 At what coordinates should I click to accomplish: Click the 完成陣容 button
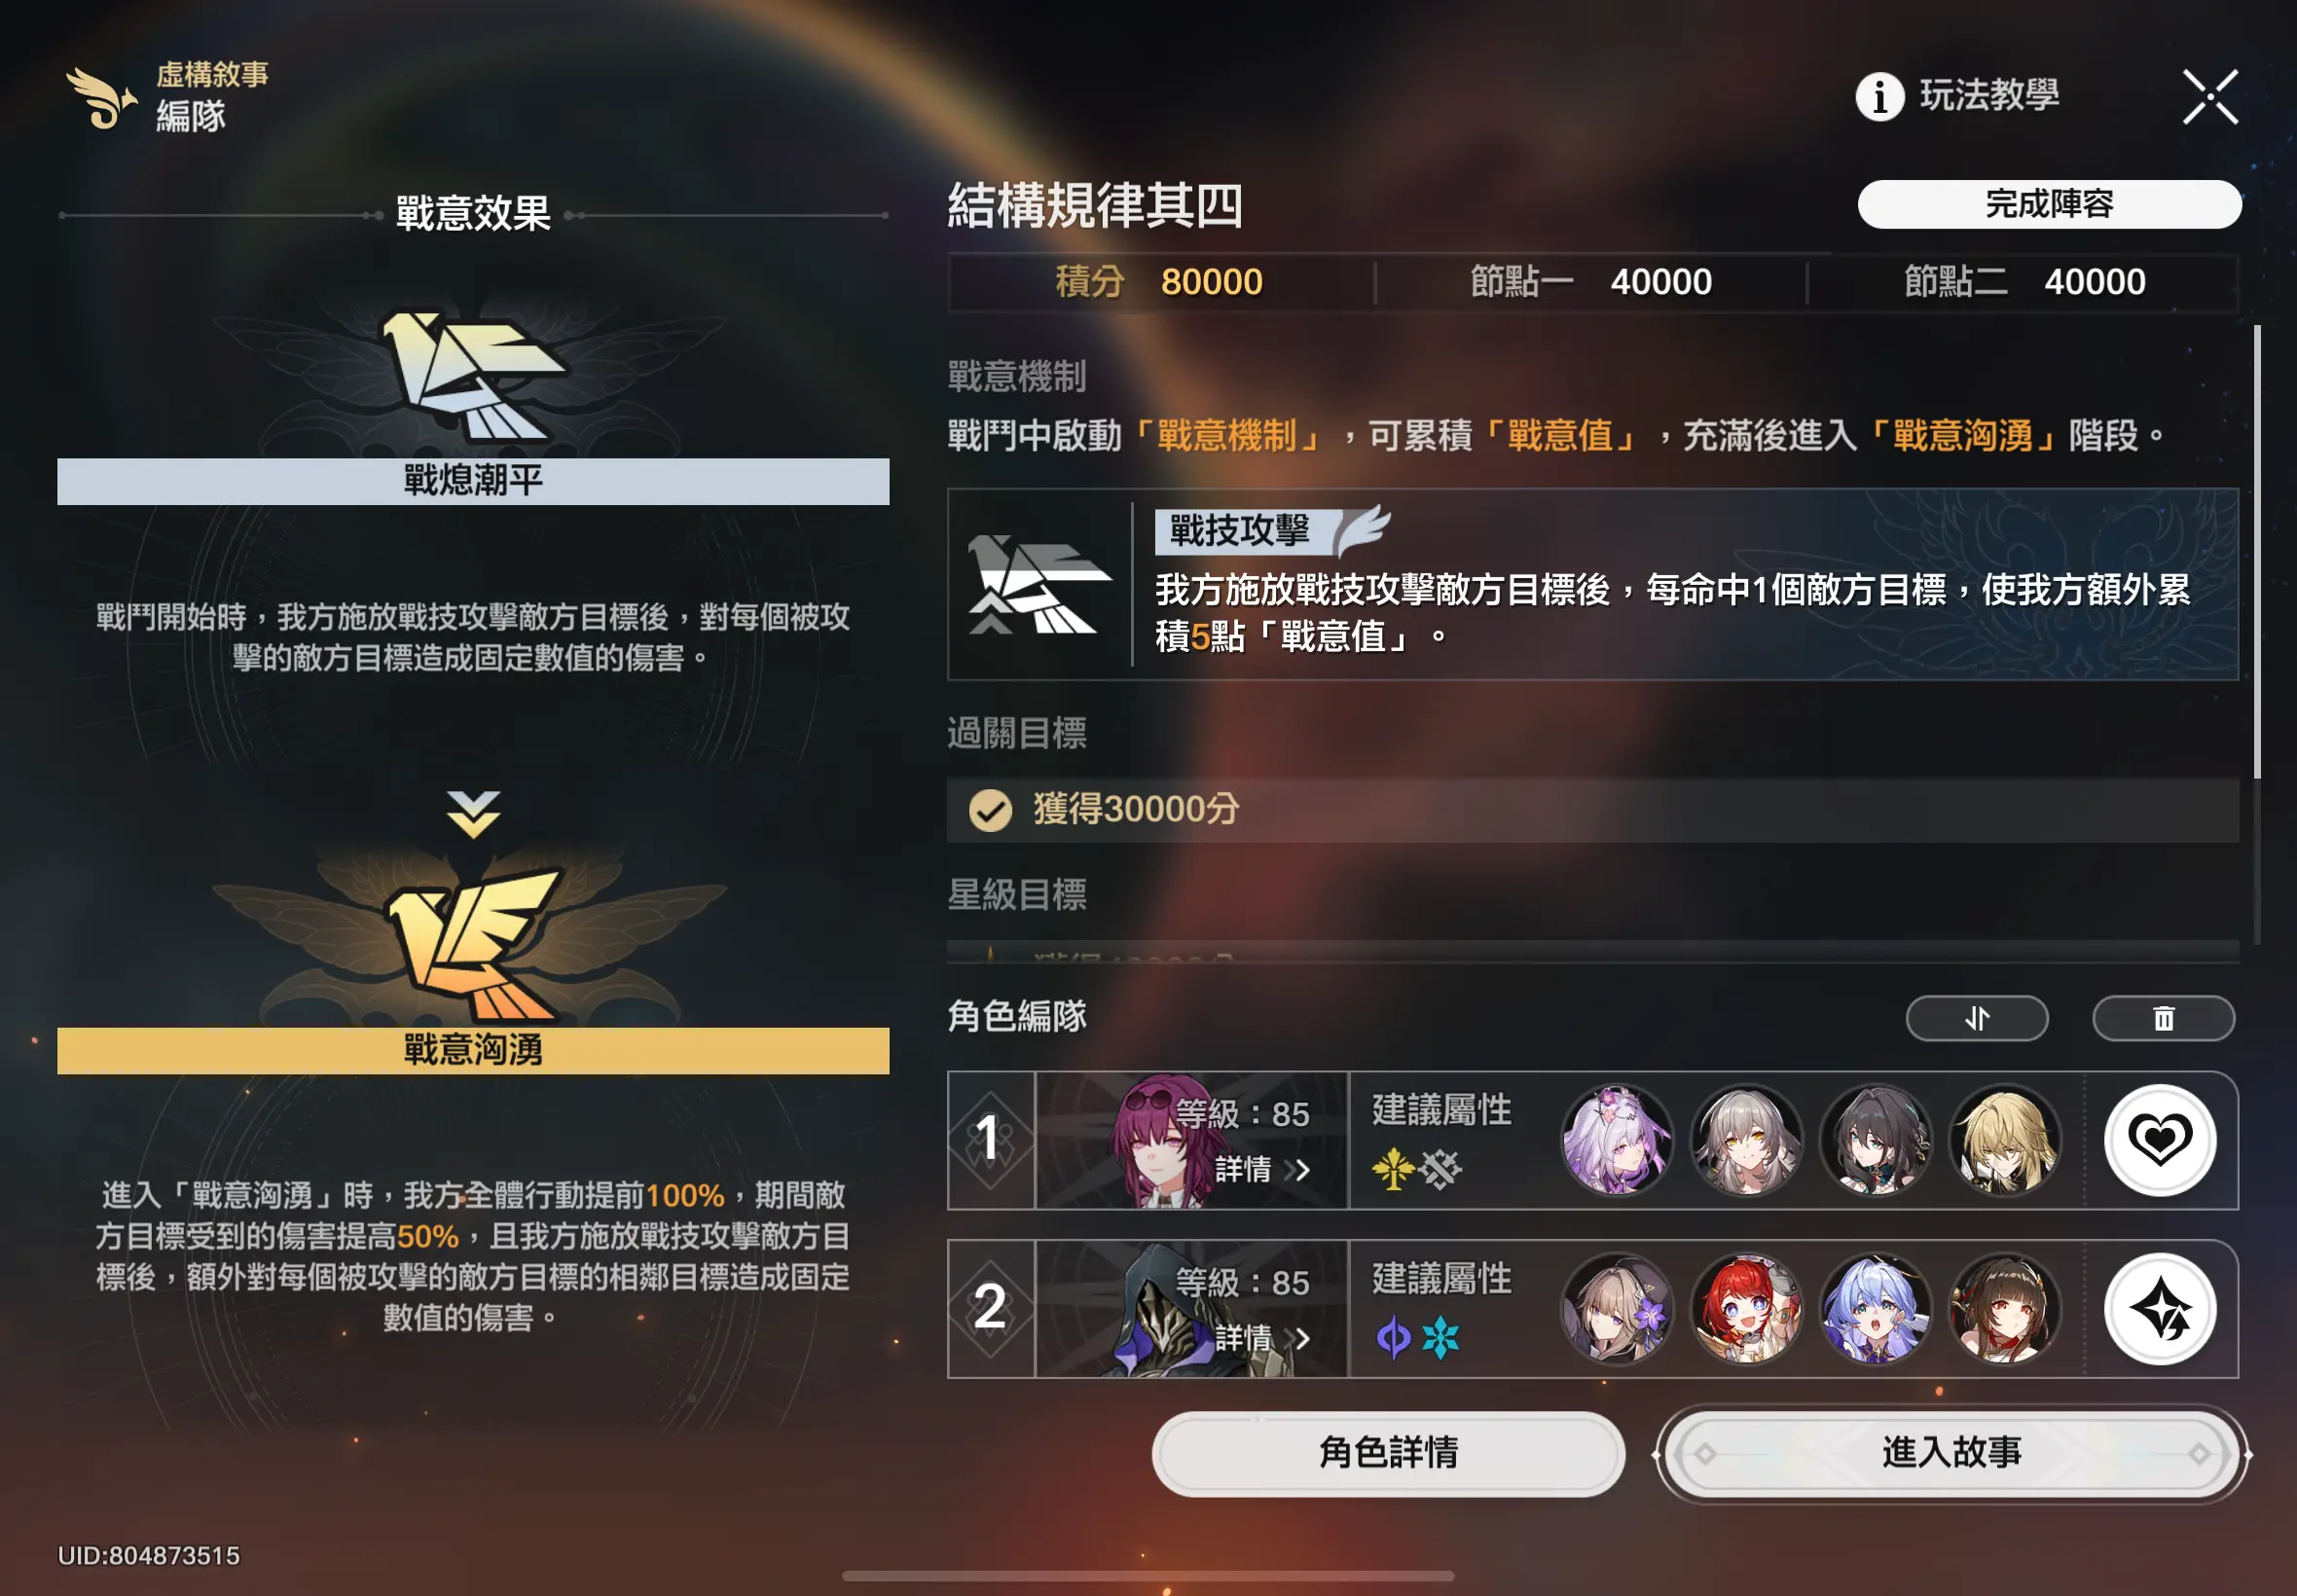pyautogui.click(x=2049, y=204)
